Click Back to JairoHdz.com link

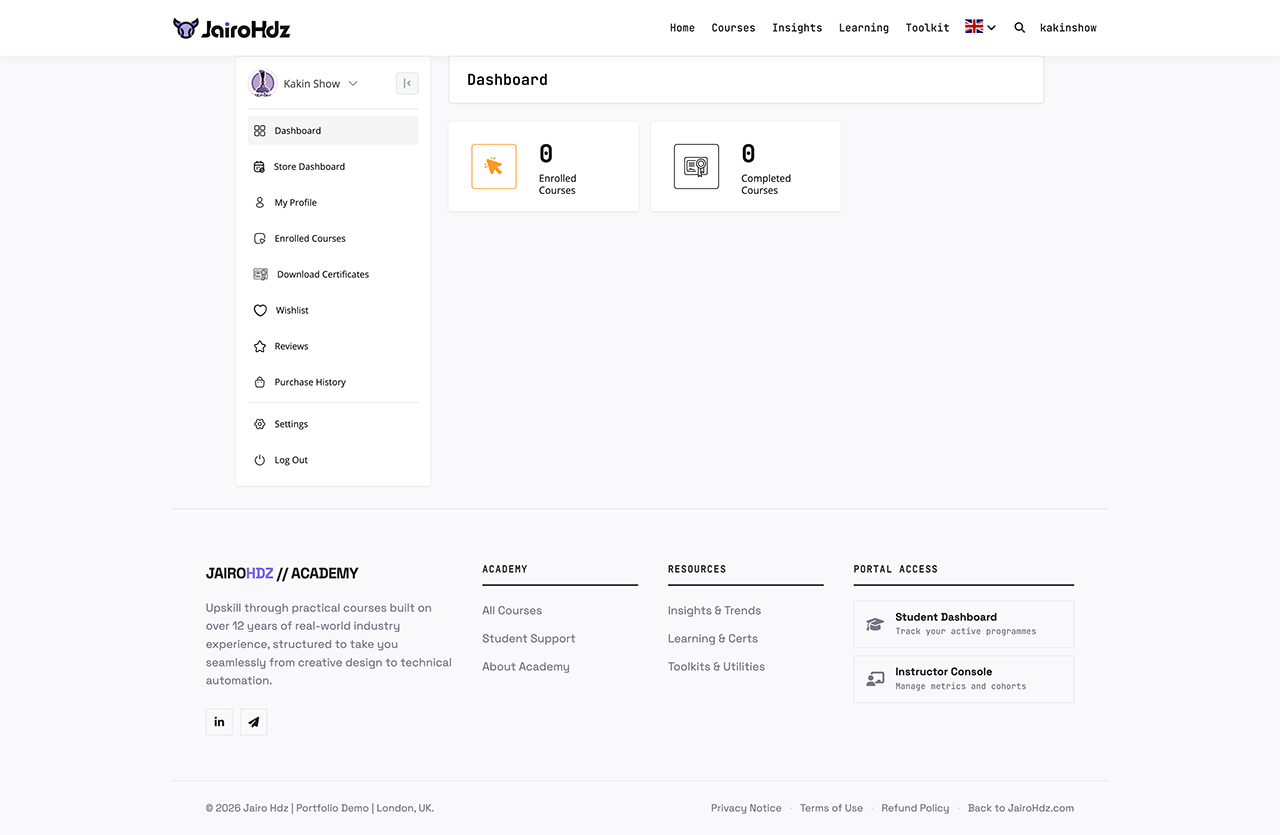[x=1021, y=808]
